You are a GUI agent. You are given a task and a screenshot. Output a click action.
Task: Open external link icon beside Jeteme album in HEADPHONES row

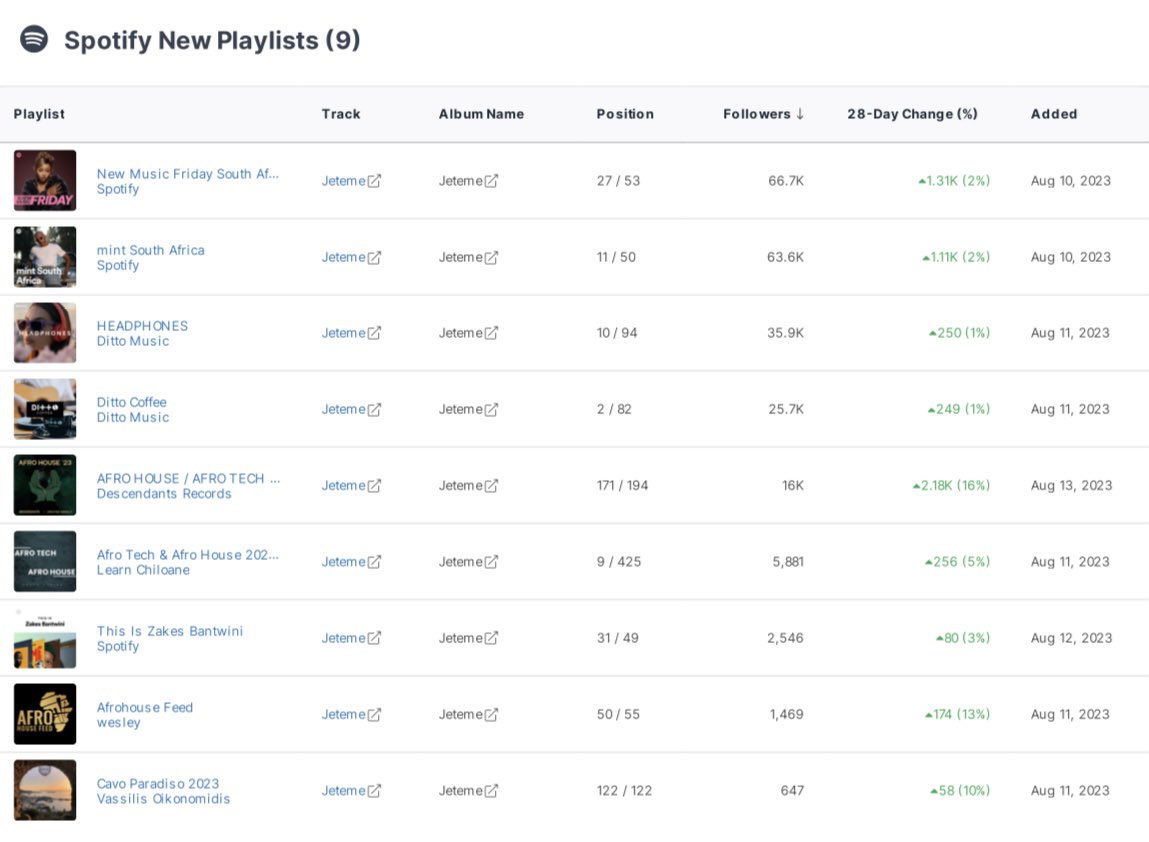[x=491, y=333]
